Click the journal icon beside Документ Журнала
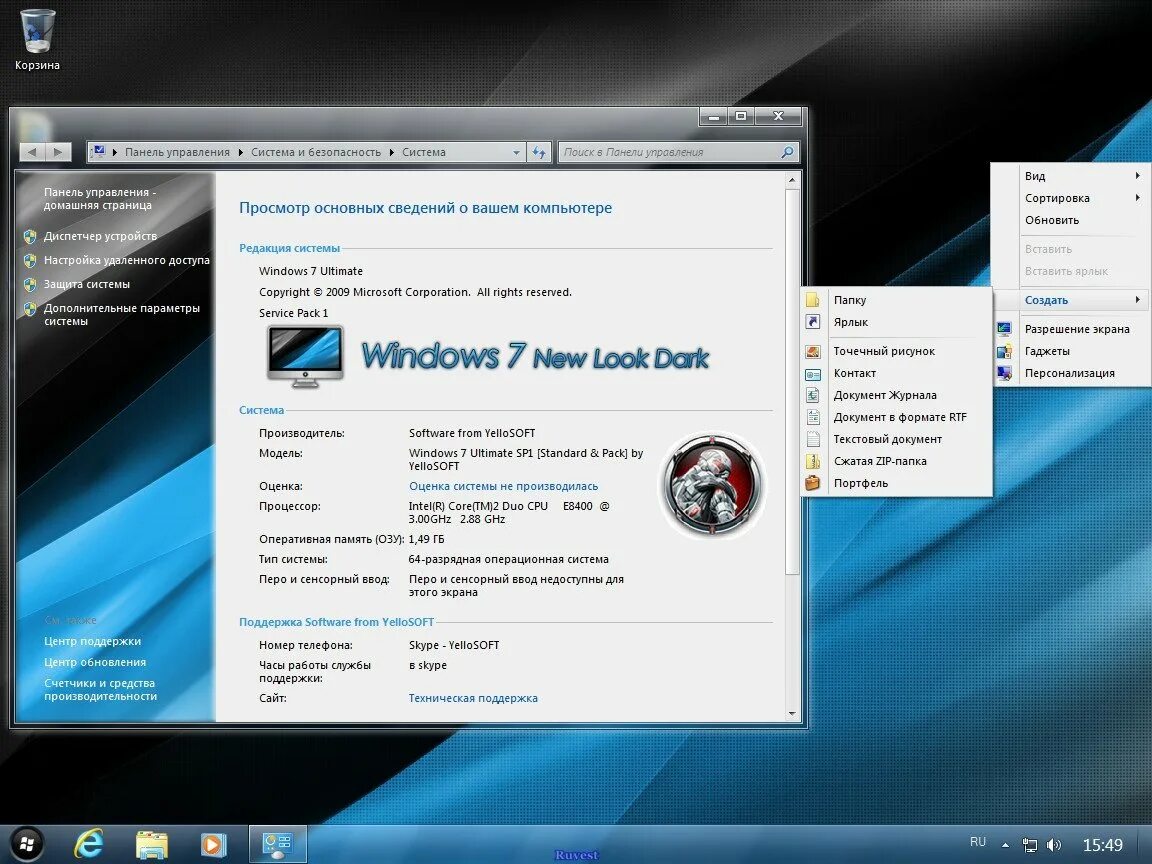1152x864 pixels. coord(813,395)
